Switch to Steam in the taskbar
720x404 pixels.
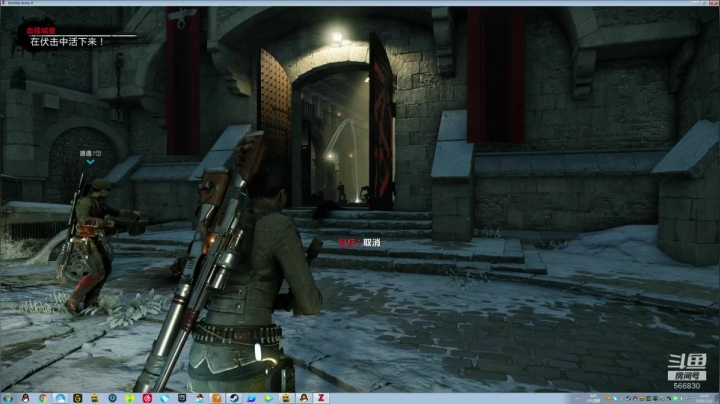234,398
